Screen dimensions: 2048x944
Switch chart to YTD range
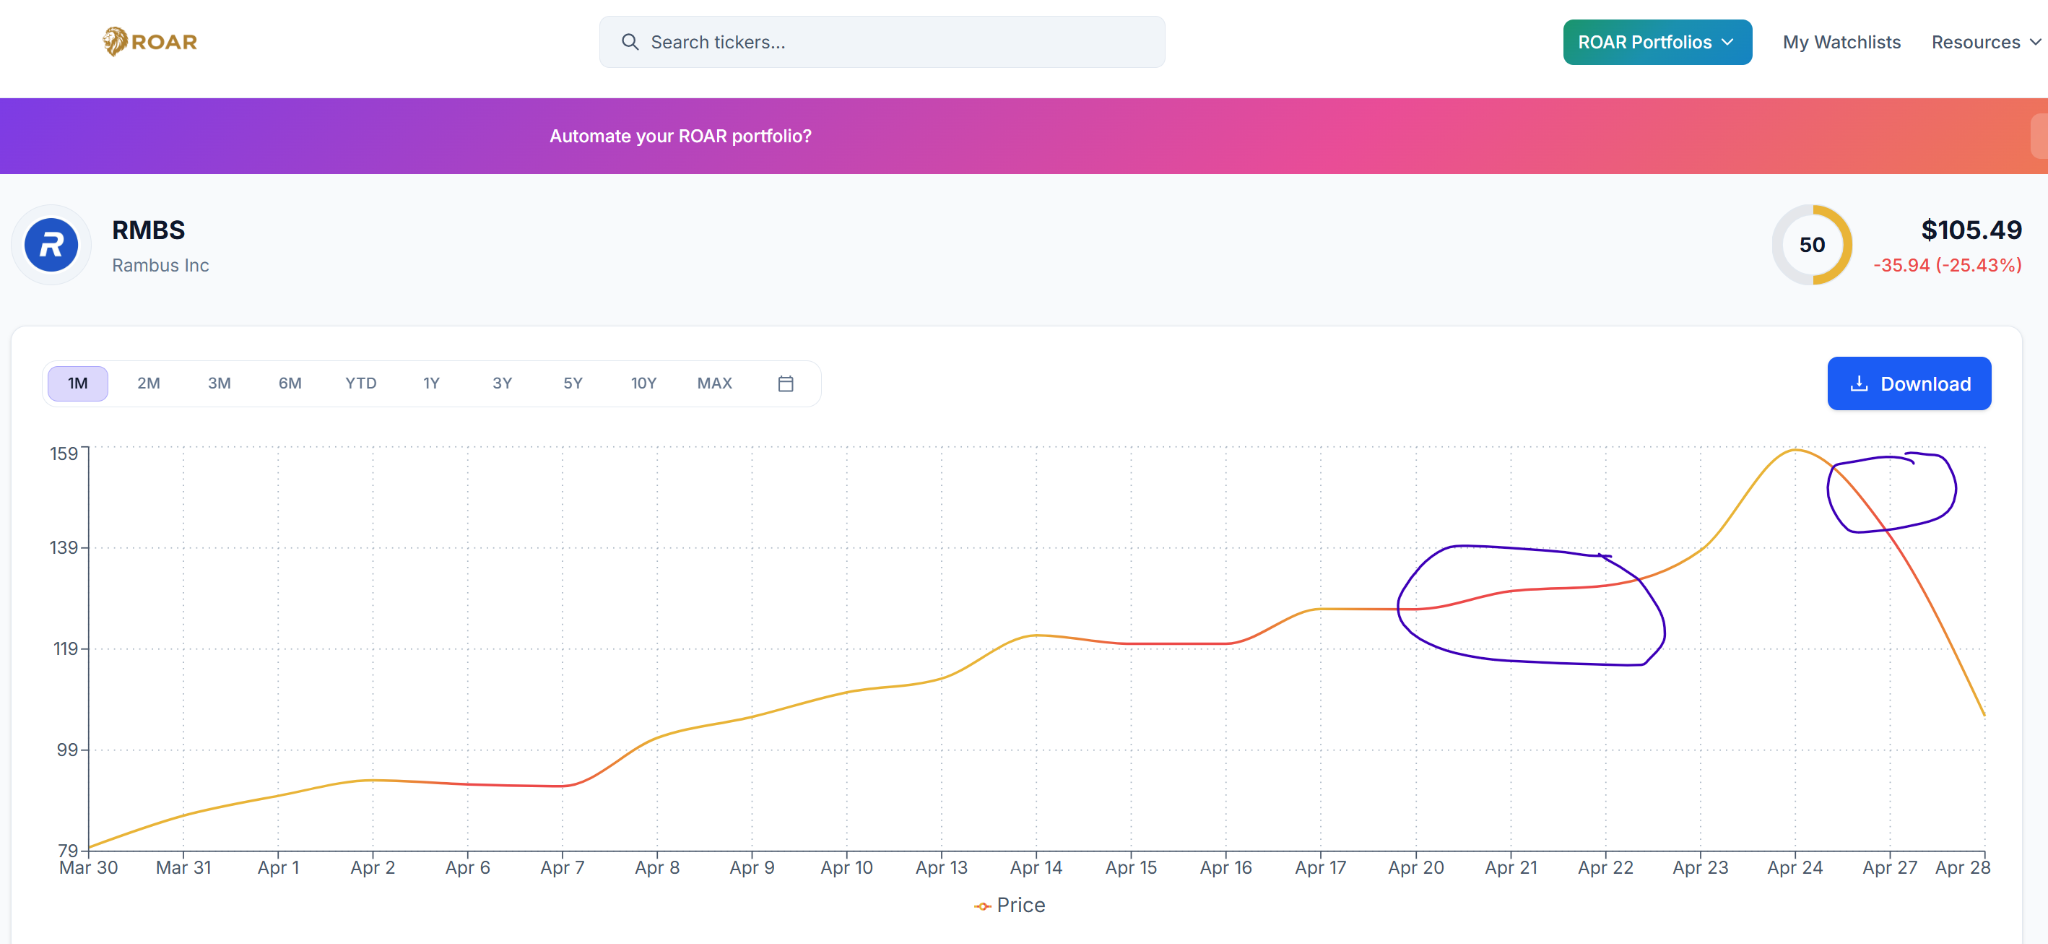[x=361, y=384]
